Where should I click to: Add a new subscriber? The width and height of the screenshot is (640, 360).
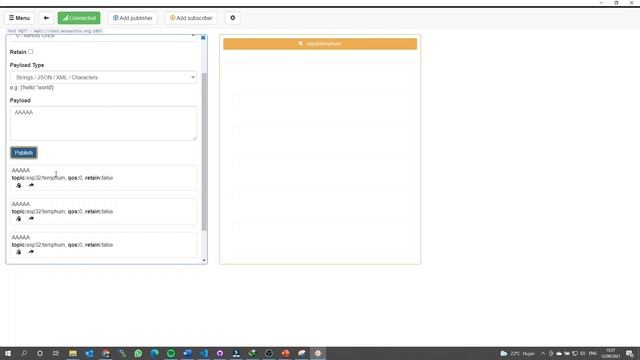coord(191,18)
